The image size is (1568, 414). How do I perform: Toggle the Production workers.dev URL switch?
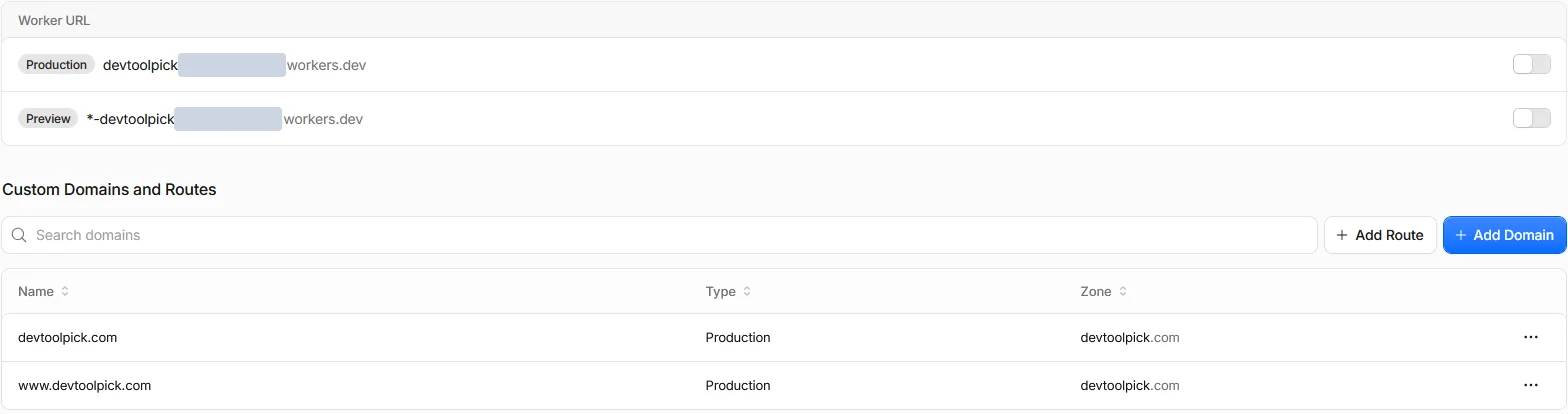1531,65
